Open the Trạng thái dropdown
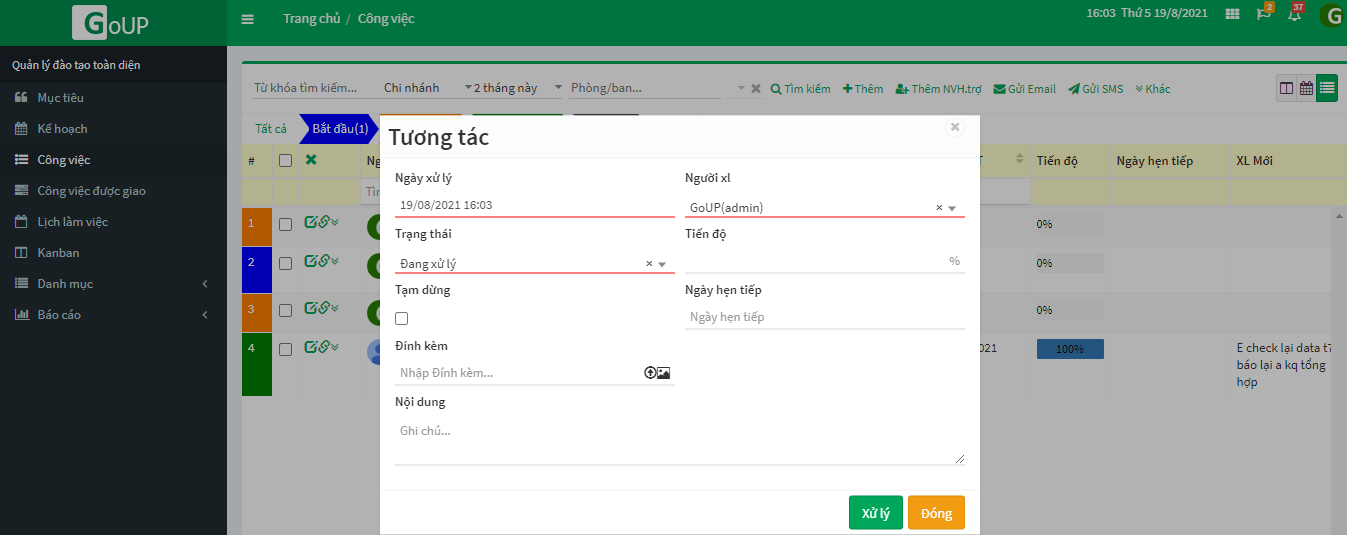 point(662,264)
